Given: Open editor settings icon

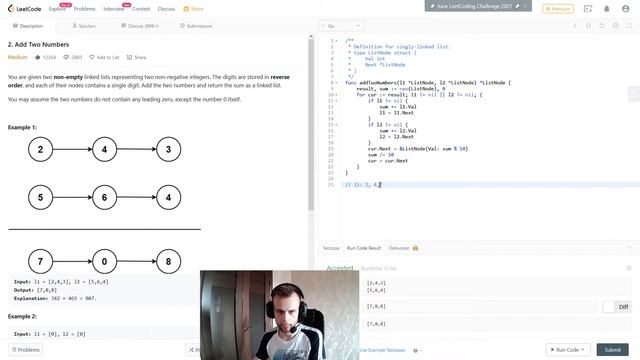Looking at the screenshot, I should pos(616,26).
